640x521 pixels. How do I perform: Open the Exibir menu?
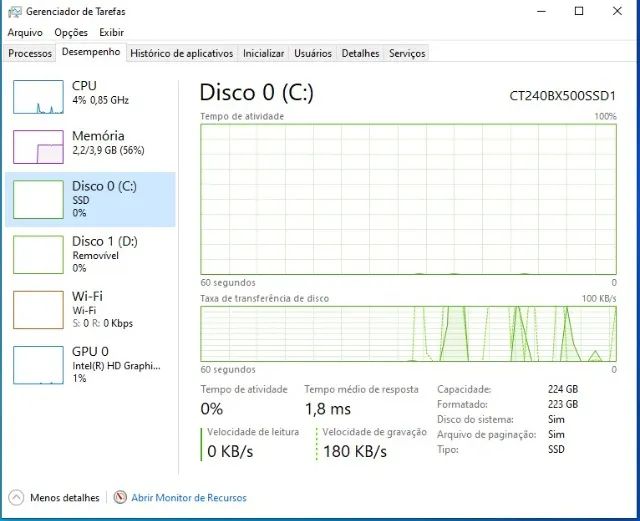(111, 32)
